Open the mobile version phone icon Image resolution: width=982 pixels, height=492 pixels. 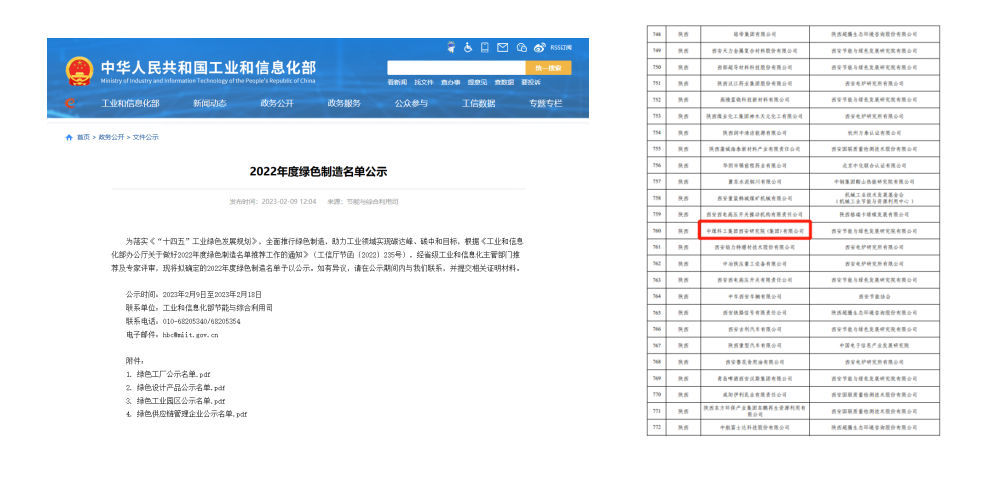coord(484,47)
